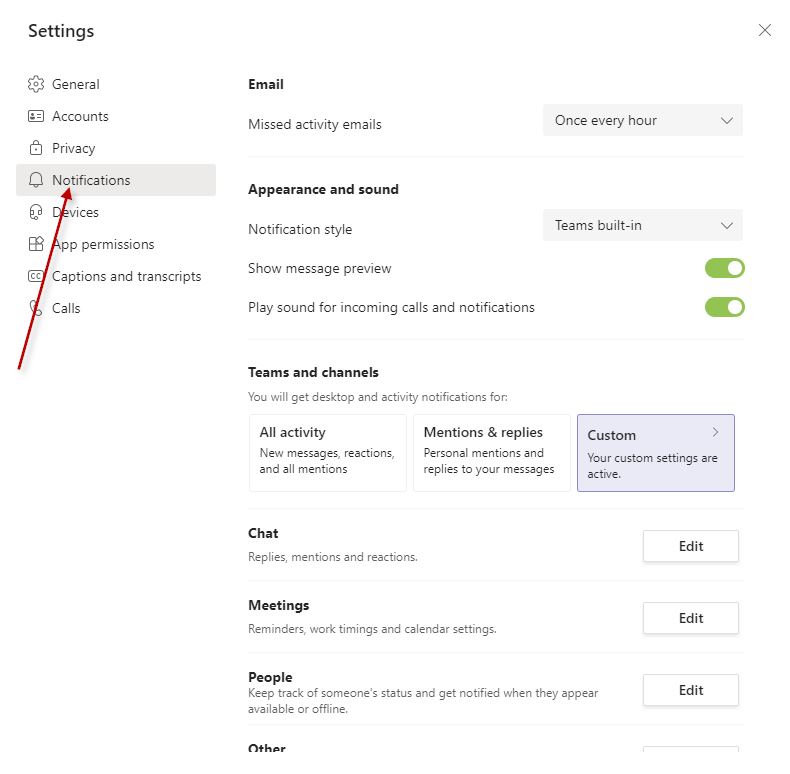Expand Custom settings chevron

coord(715,432)
